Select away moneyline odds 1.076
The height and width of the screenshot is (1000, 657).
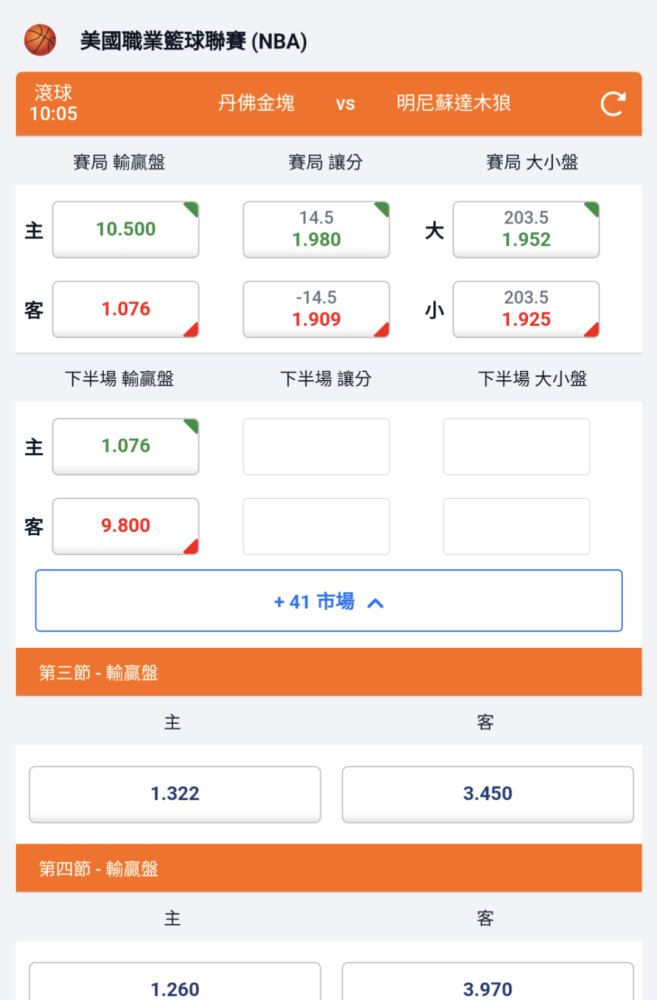click(x=126, y=309)
